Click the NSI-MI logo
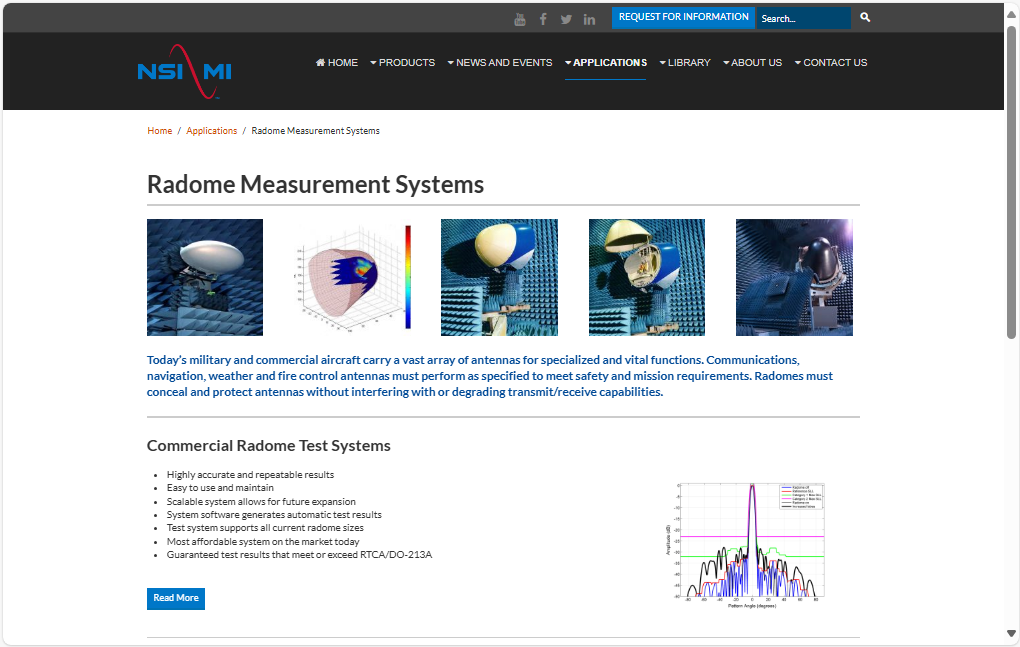This screenshot has width=1020, height=647. 185,71
